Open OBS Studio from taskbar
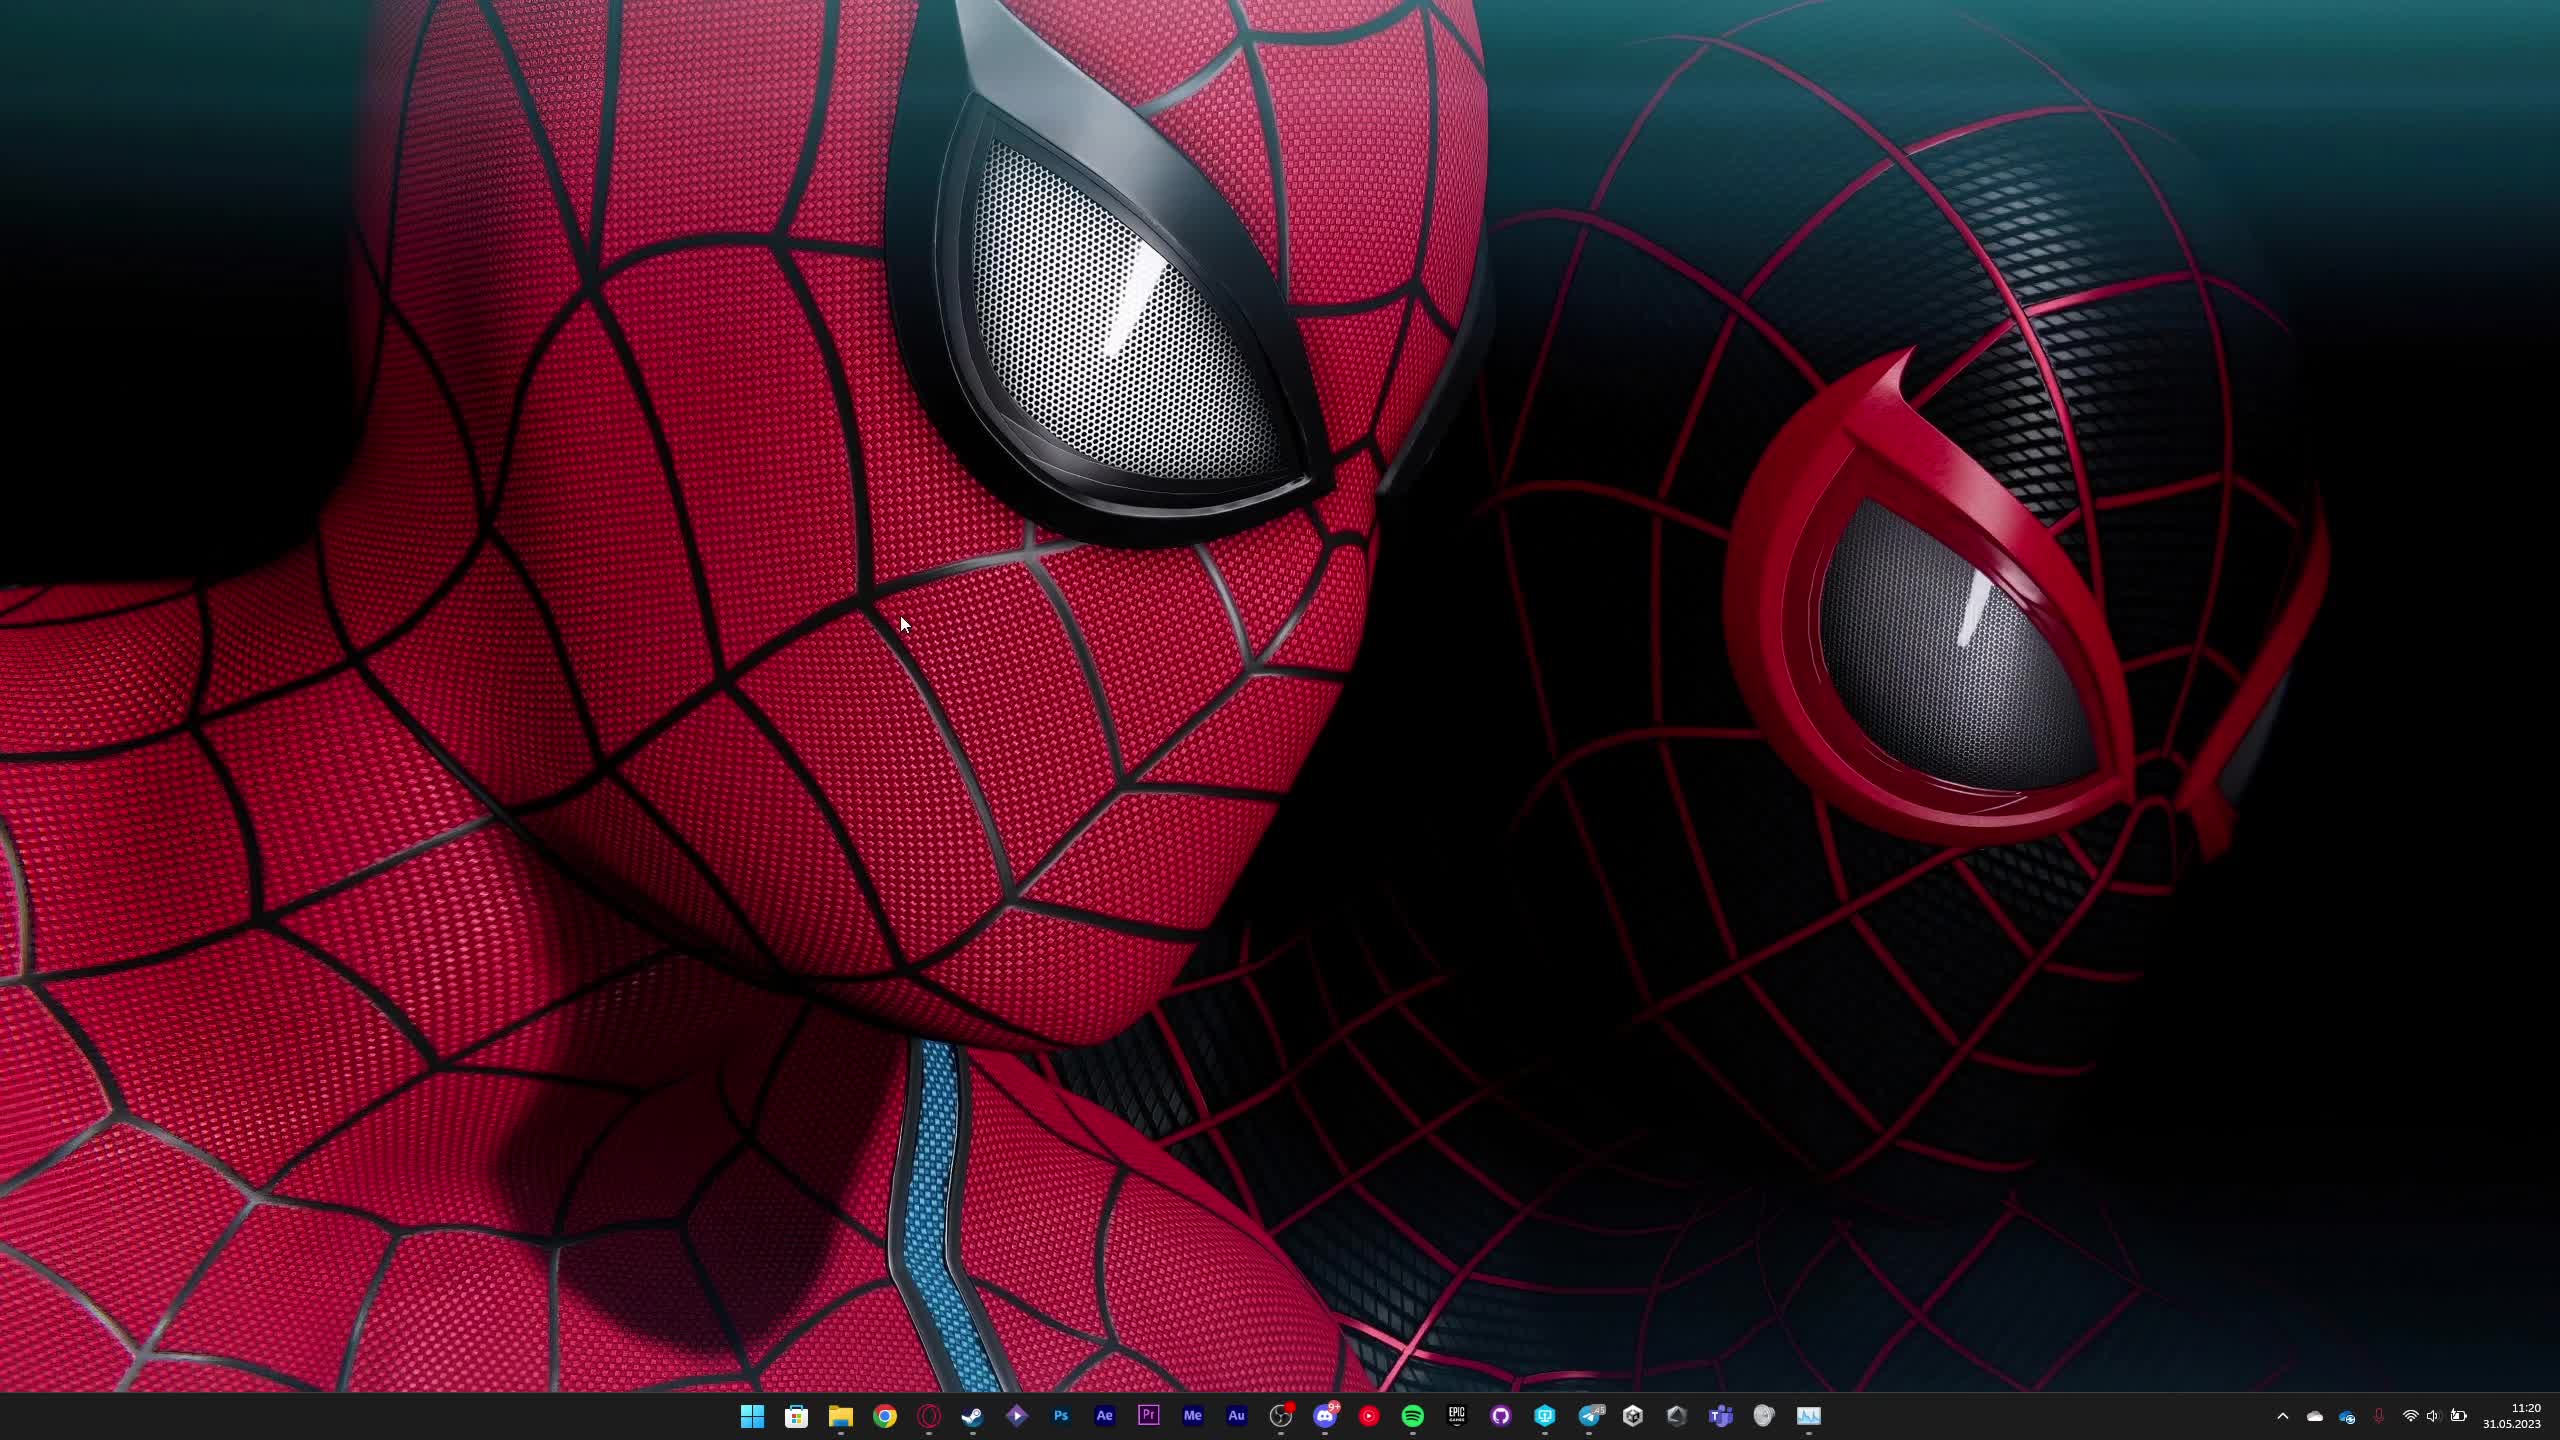This screenshot has width=2560, height=1440. click(1280, 1415)
